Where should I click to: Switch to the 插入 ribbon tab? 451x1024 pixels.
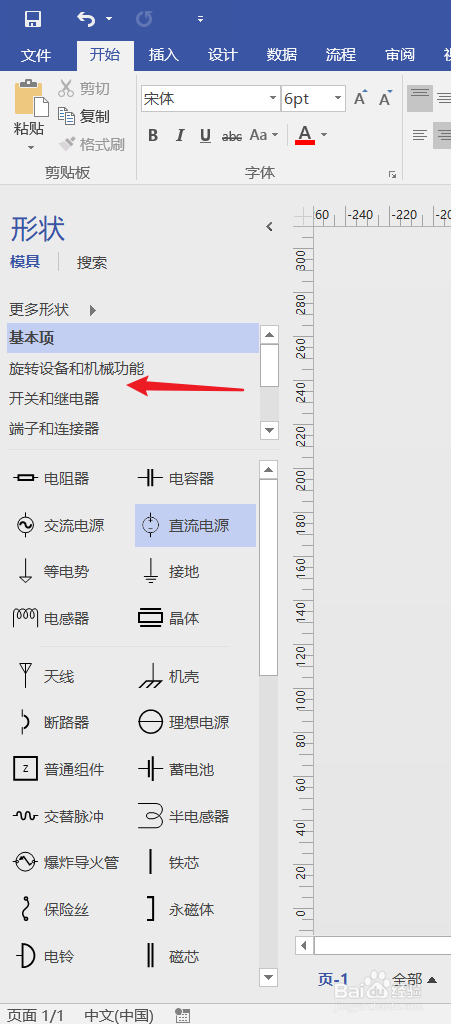(x=163, y=55)
